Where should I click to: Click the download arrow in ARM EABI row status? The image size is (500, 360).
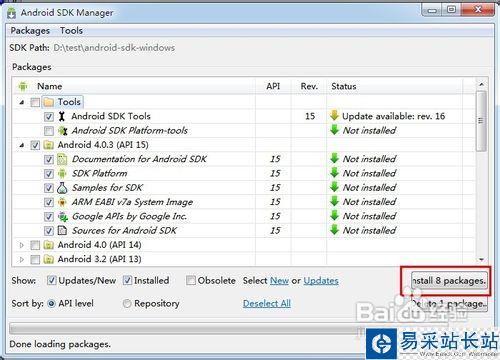pyautogui.click(x=334, y=202)
